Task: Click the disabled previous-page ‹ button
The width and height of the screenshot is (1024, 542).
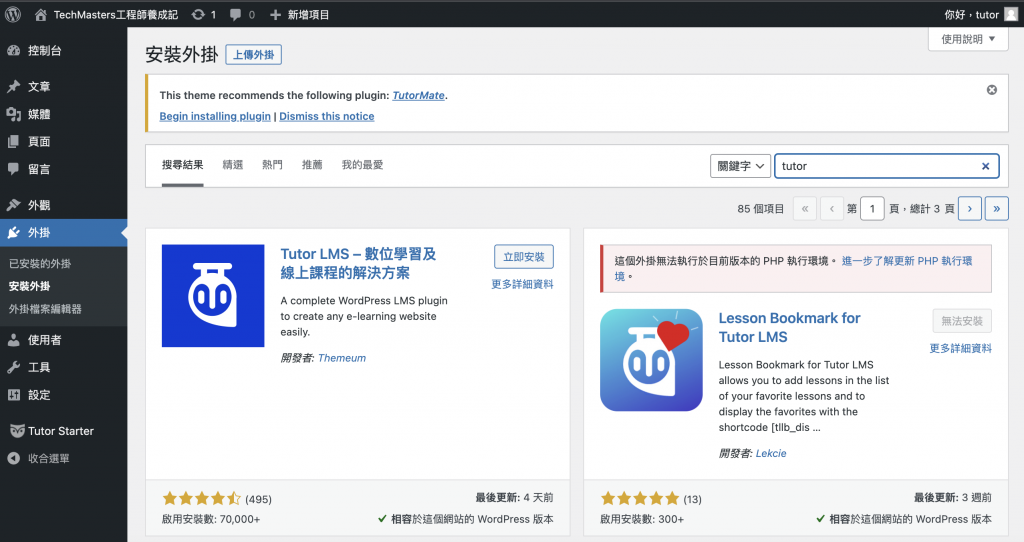Action: point(831,208)
